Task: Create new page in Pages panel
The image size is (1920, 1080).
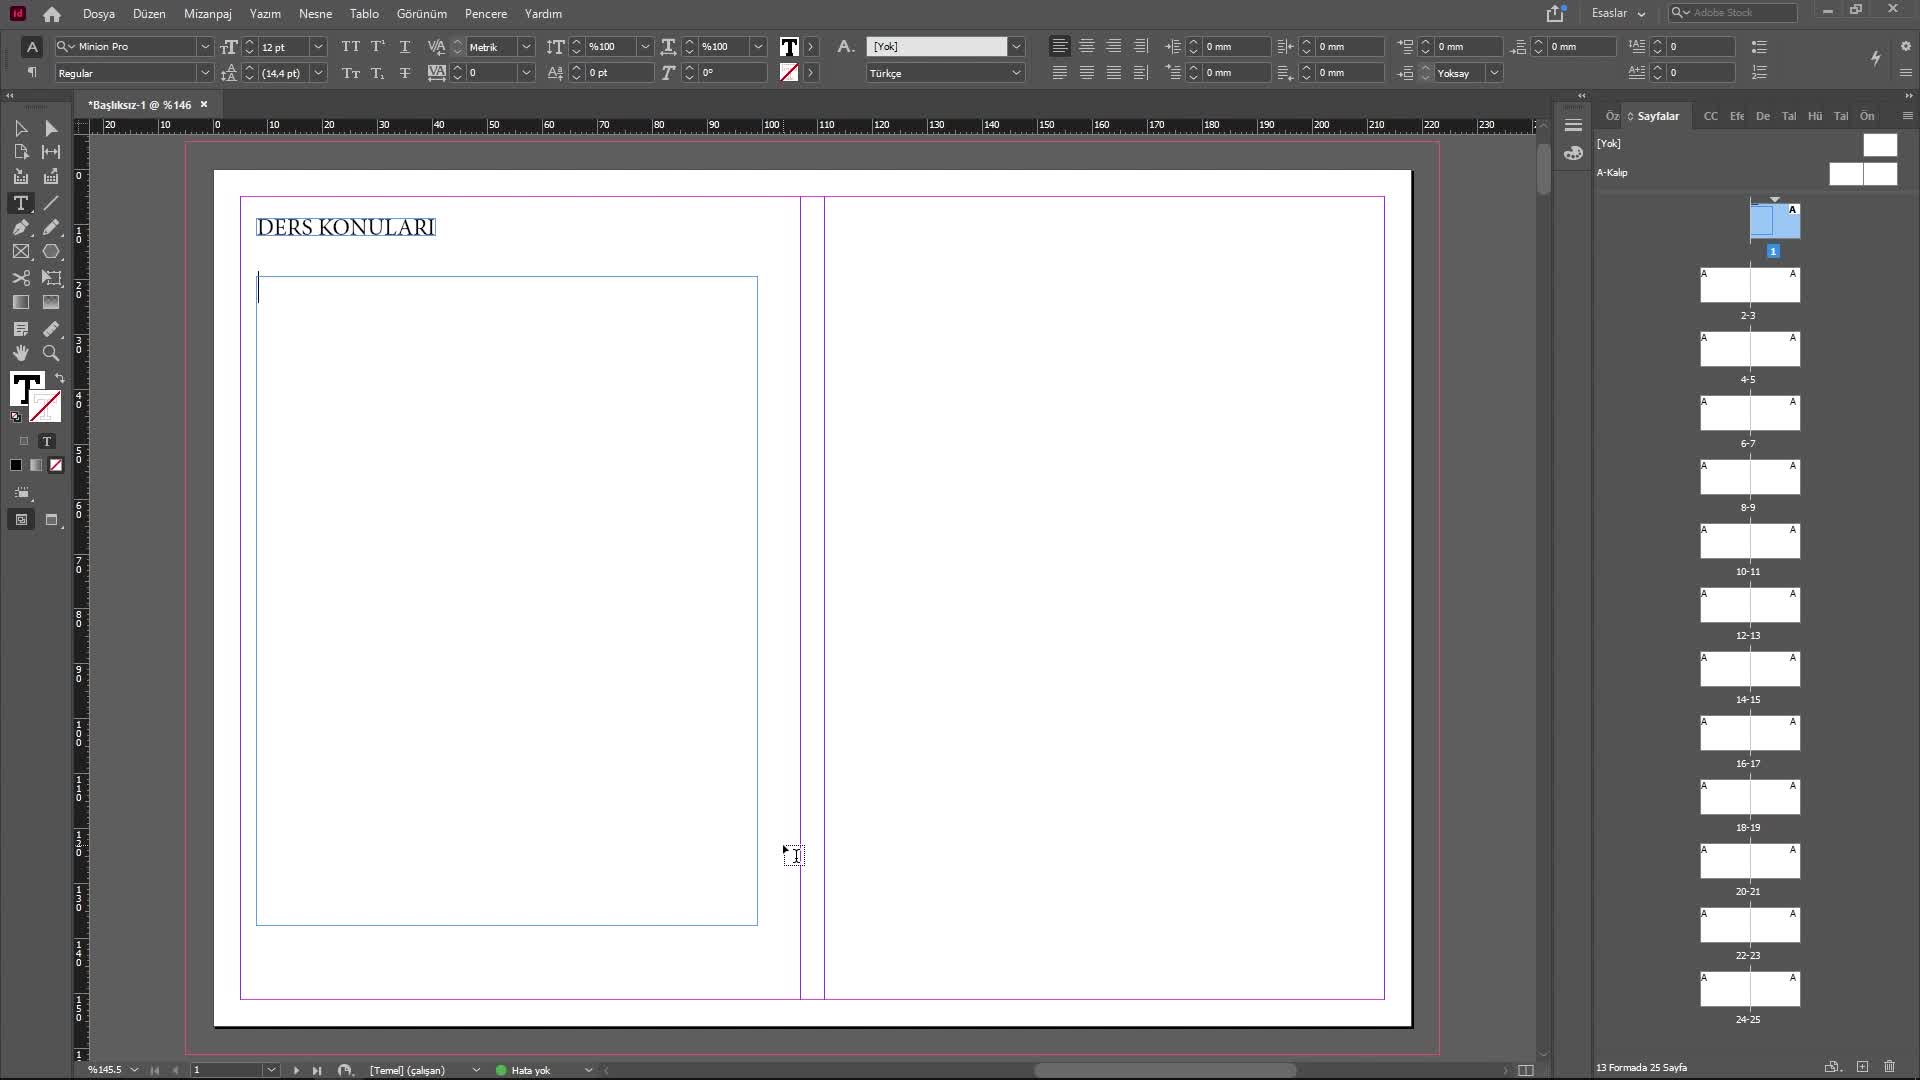Action: [x=1862, y=1067]
